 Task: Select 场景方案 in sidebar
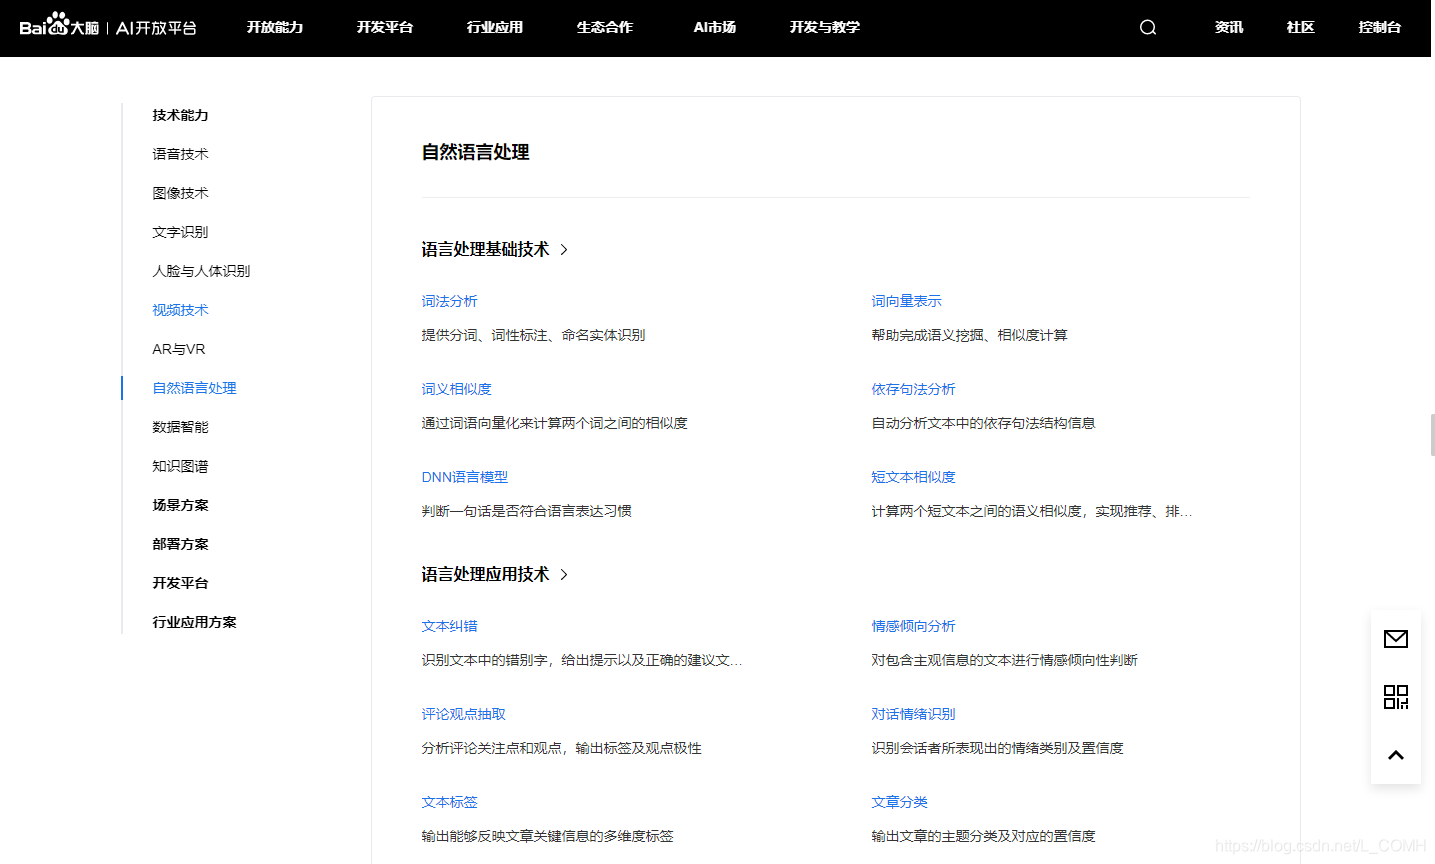[181, 505]
